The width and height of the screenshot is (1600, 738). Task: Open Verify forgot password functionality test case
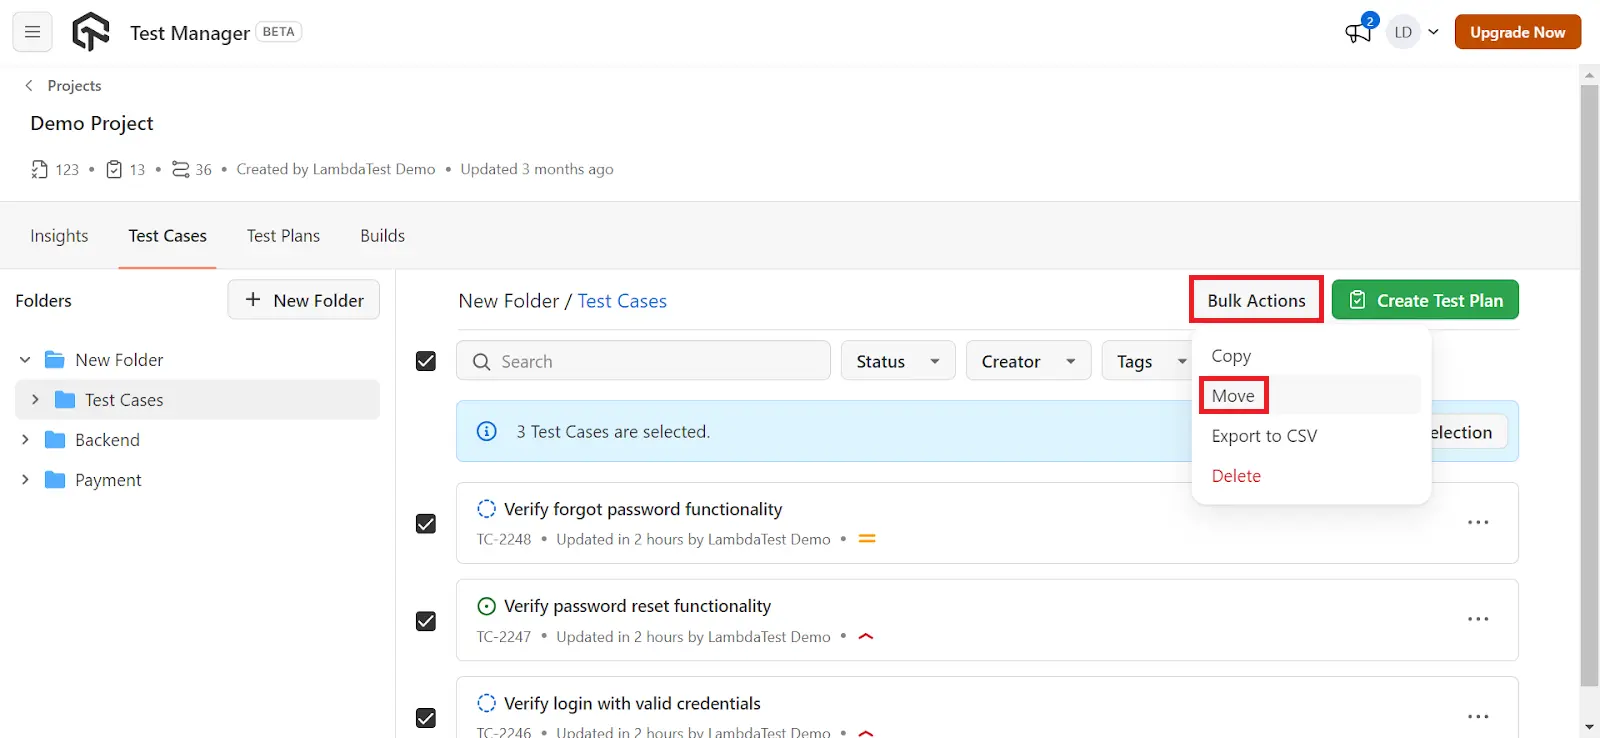click(x=643, y=509)
